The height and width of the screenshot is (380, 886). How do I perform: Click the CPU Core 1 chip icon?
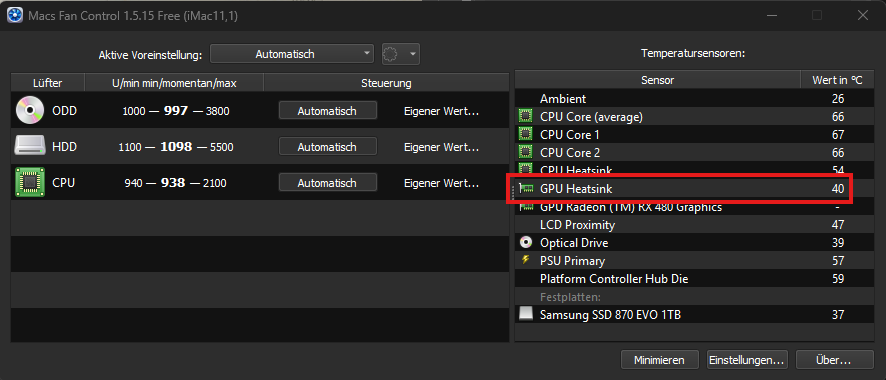tap(525, 135)
